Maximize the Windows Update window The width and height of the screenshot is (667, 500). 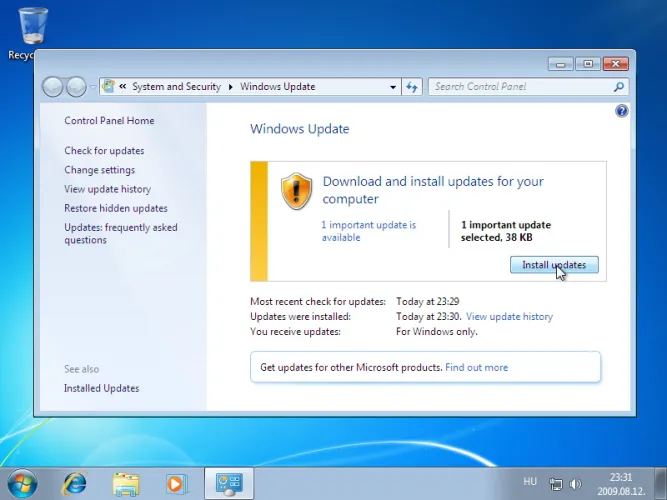(588, 64)
